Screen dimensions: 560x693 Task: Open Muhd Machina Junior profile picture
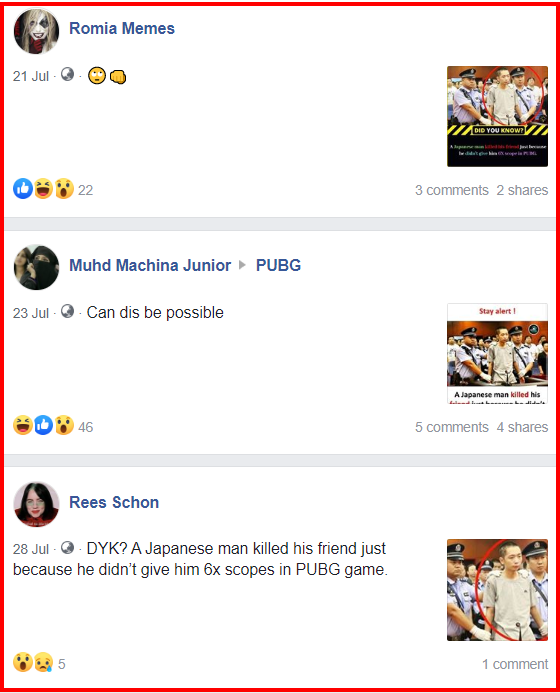click(36, 267)
